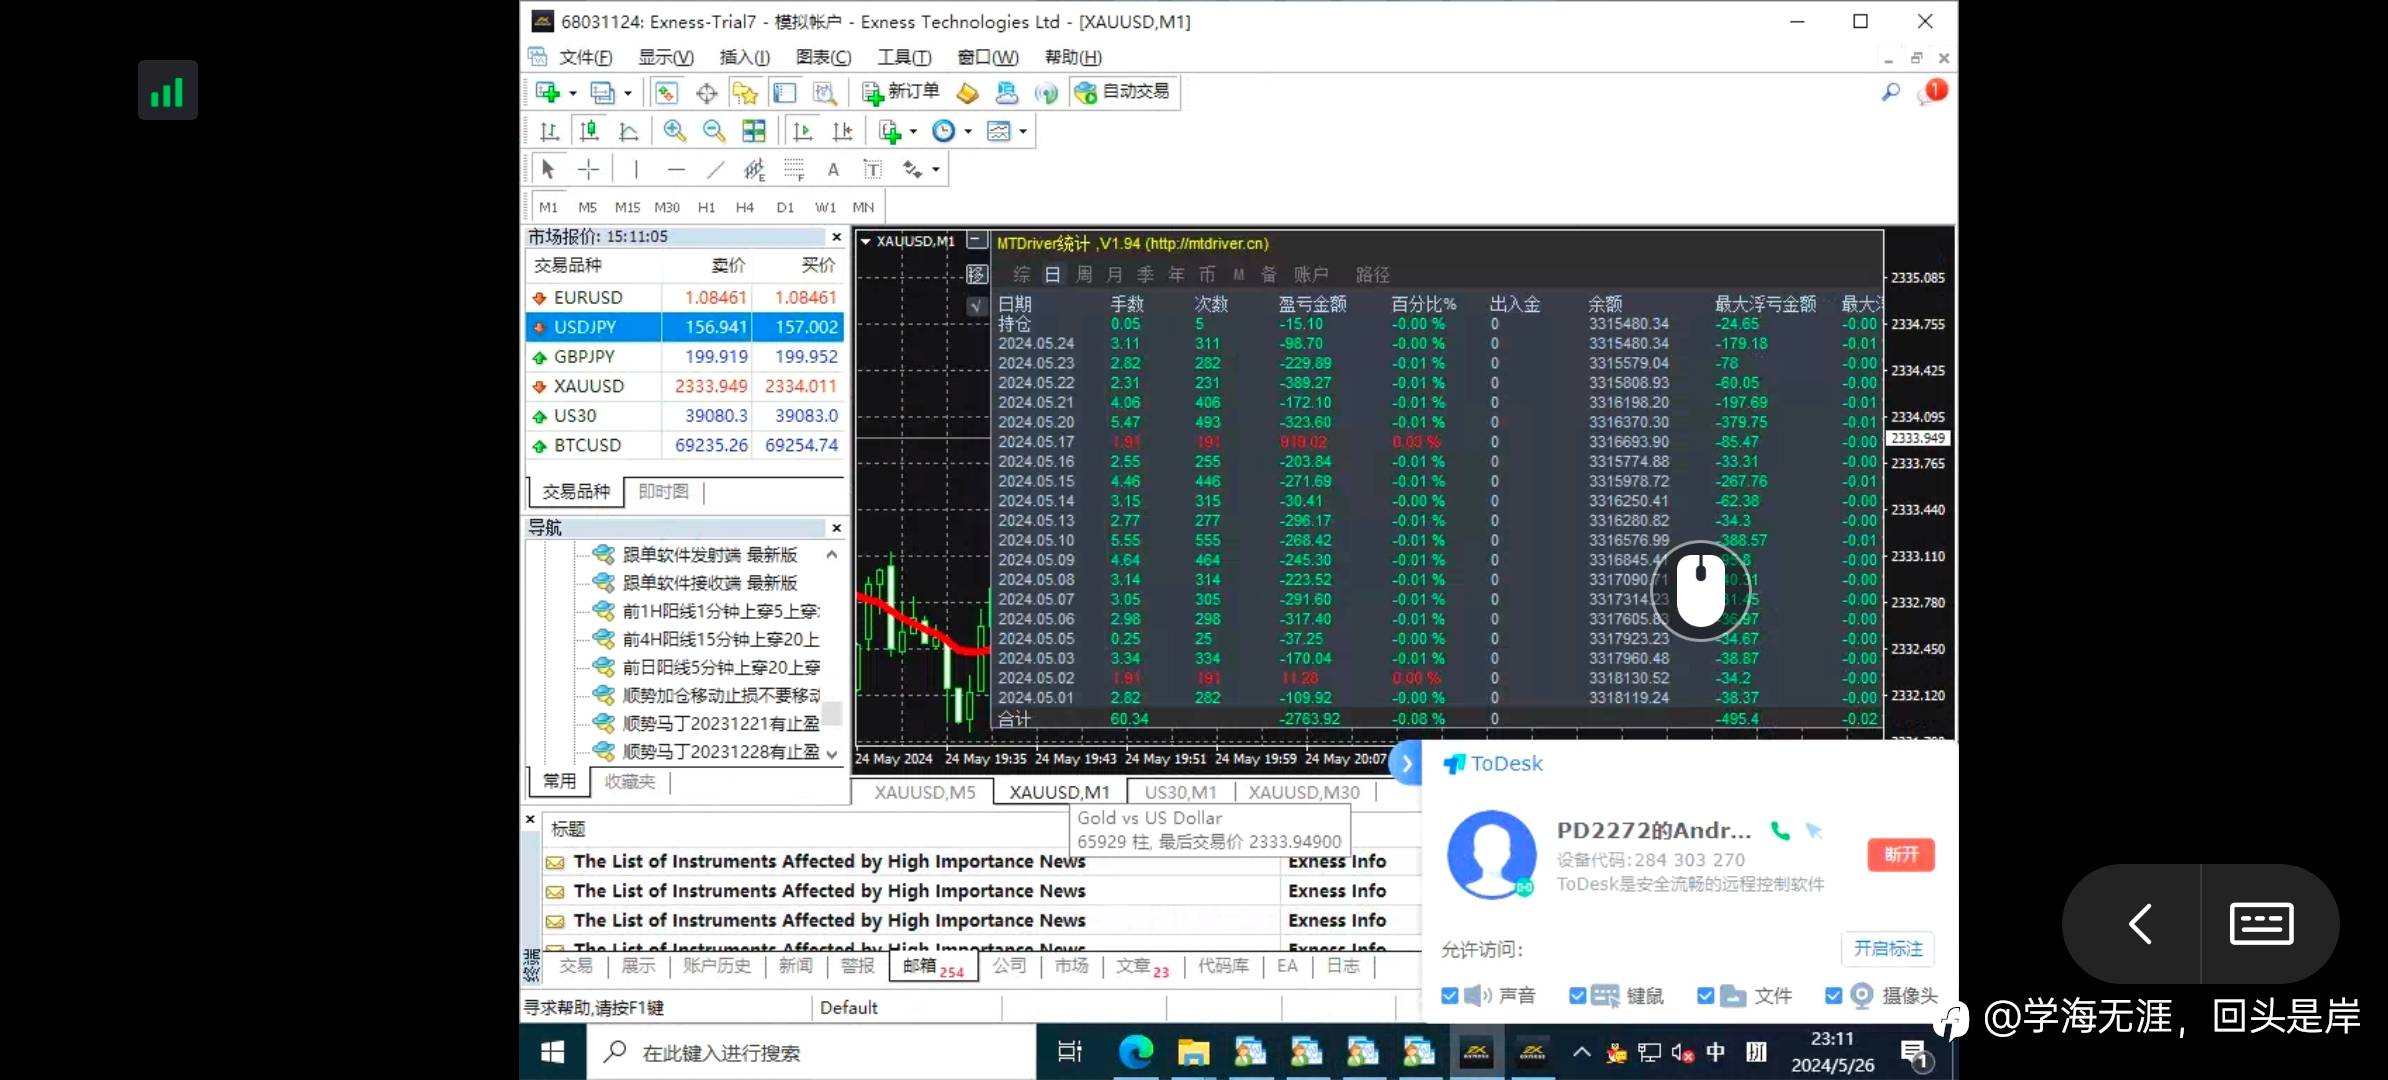Uncheck the 摄像头 camera access checkbox
Viewport: 2388px width, 1080px height.
click(x=1833, y=995)
